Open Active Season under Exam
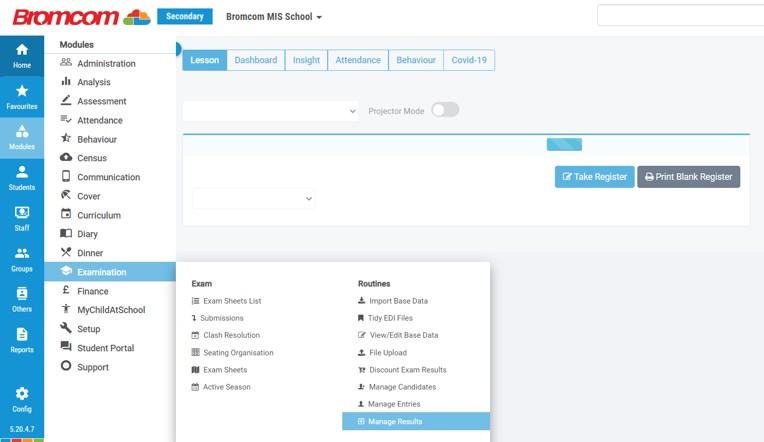764x442 pixels. tap(221, 387)
